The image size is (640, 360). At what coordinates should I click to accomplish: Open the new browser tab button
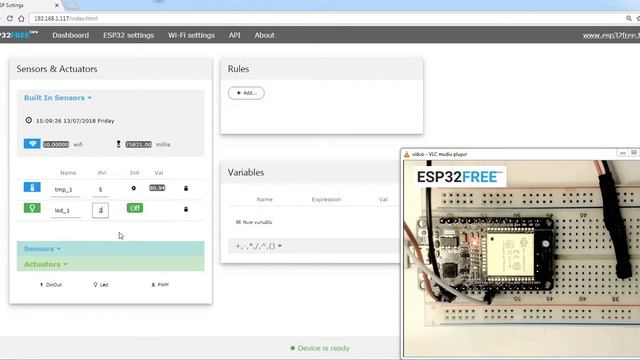pyautogui.click(x=72, y=5)
